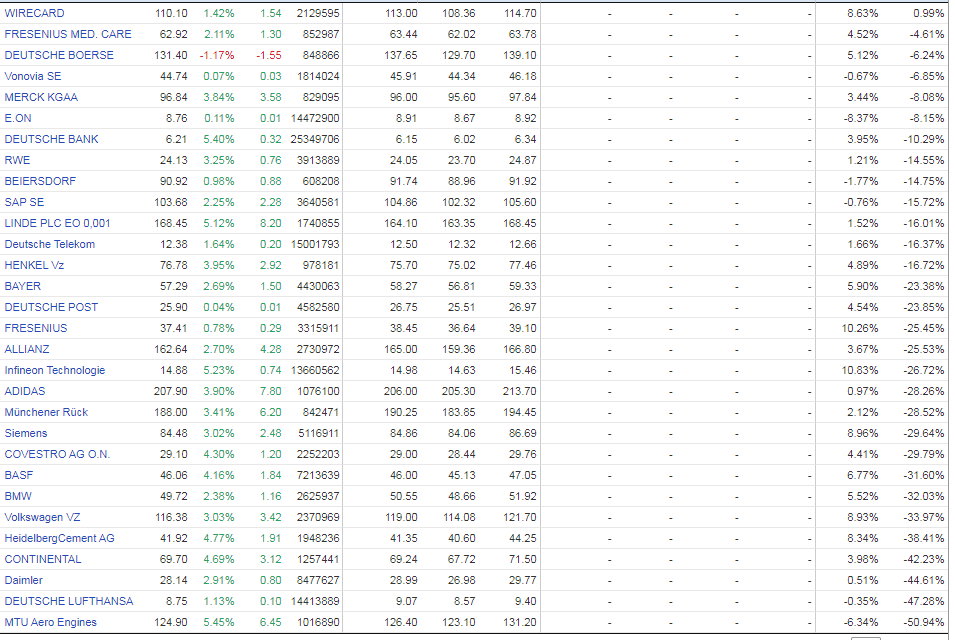Viewport: 955px width, 640px height.
Task: Open the Daimler stock link
Action: coord(24,580)
